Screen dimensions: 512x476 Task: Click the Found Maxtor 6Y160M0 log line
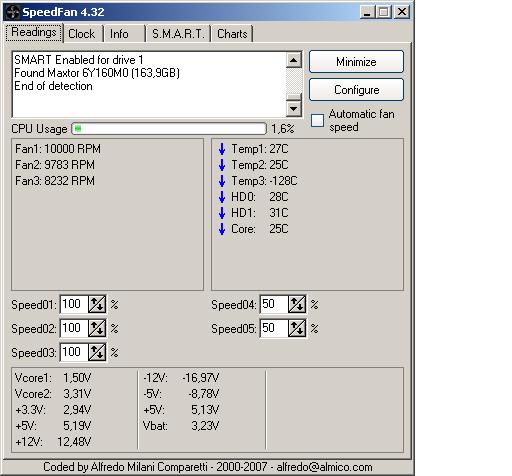coord(97,73)
